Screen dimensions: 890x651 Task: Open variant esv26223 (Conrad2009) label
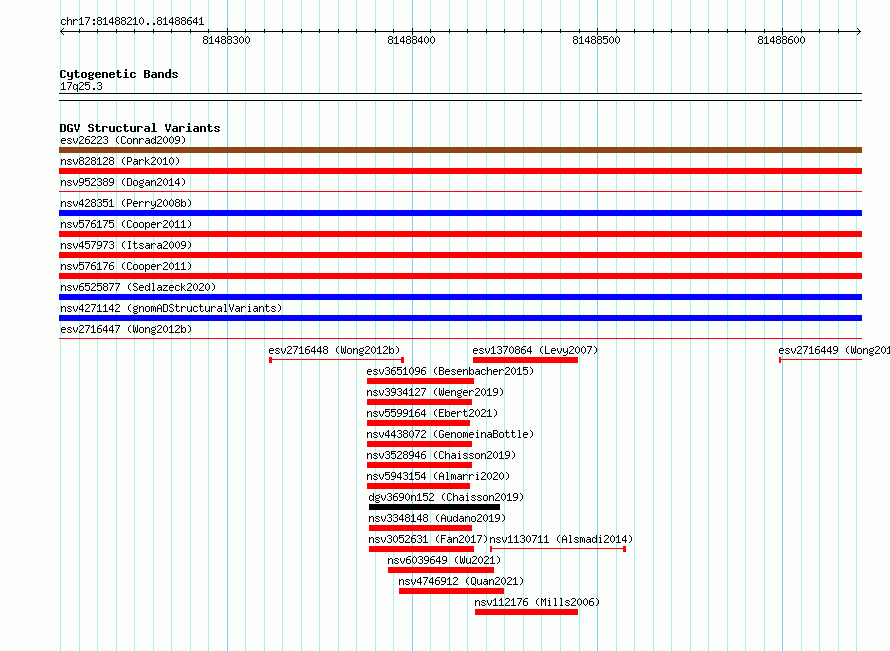(x=123, y=140)
